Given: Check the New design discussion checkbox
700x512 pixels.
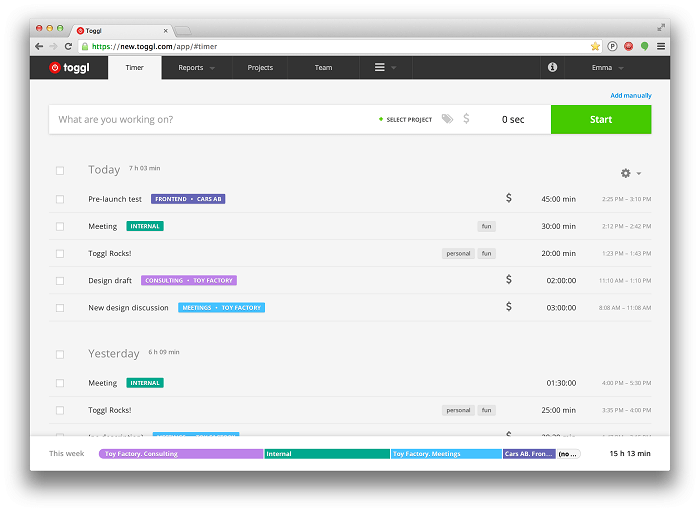Looking at the screenshot, I should coord(60,308).
